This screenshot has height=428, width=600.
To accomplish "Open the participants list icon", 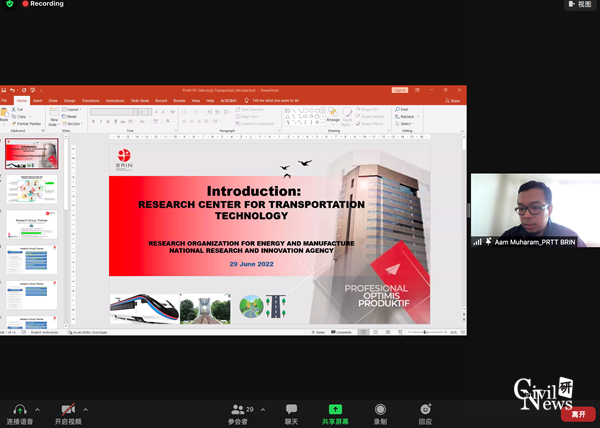I will pos(237,410).
